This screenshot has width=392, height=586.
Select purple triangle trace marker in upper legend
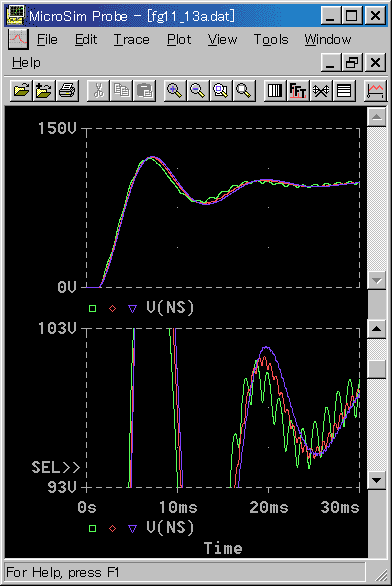click(132, 309)
